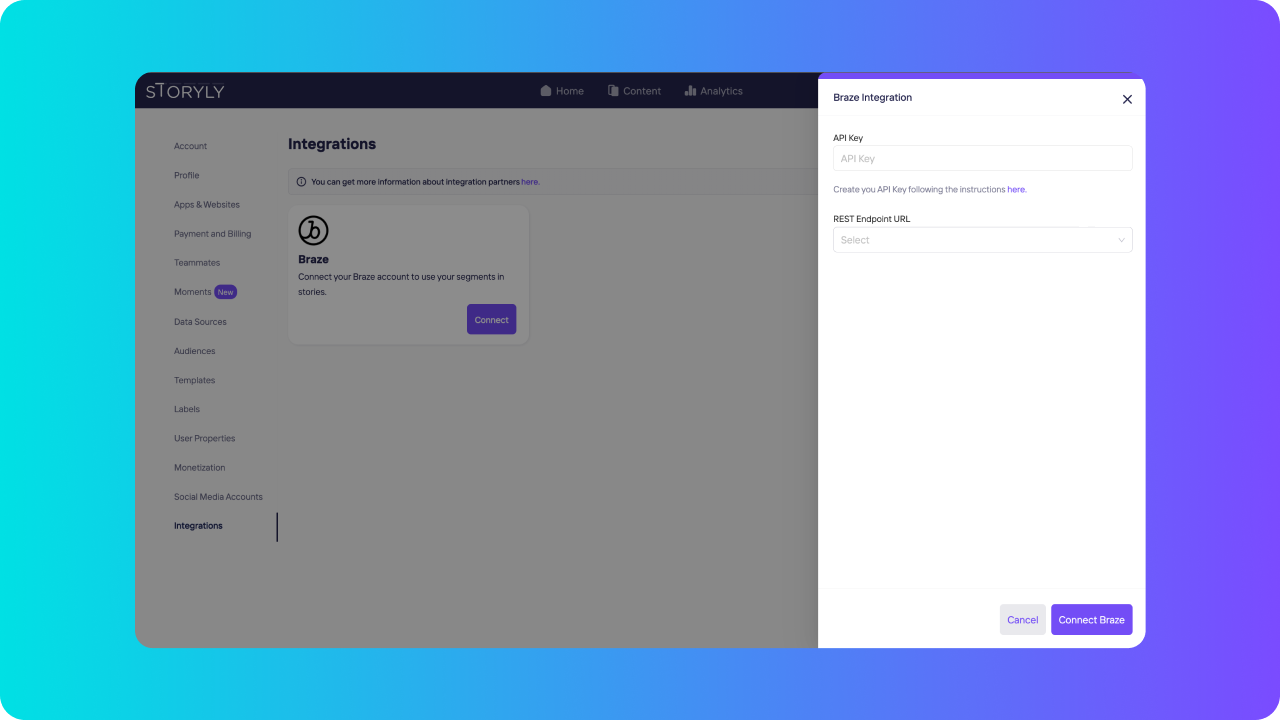Open Audiences in sidebar
The width and height of the screenshot is (1280, 720).
(x=194, y=351)
